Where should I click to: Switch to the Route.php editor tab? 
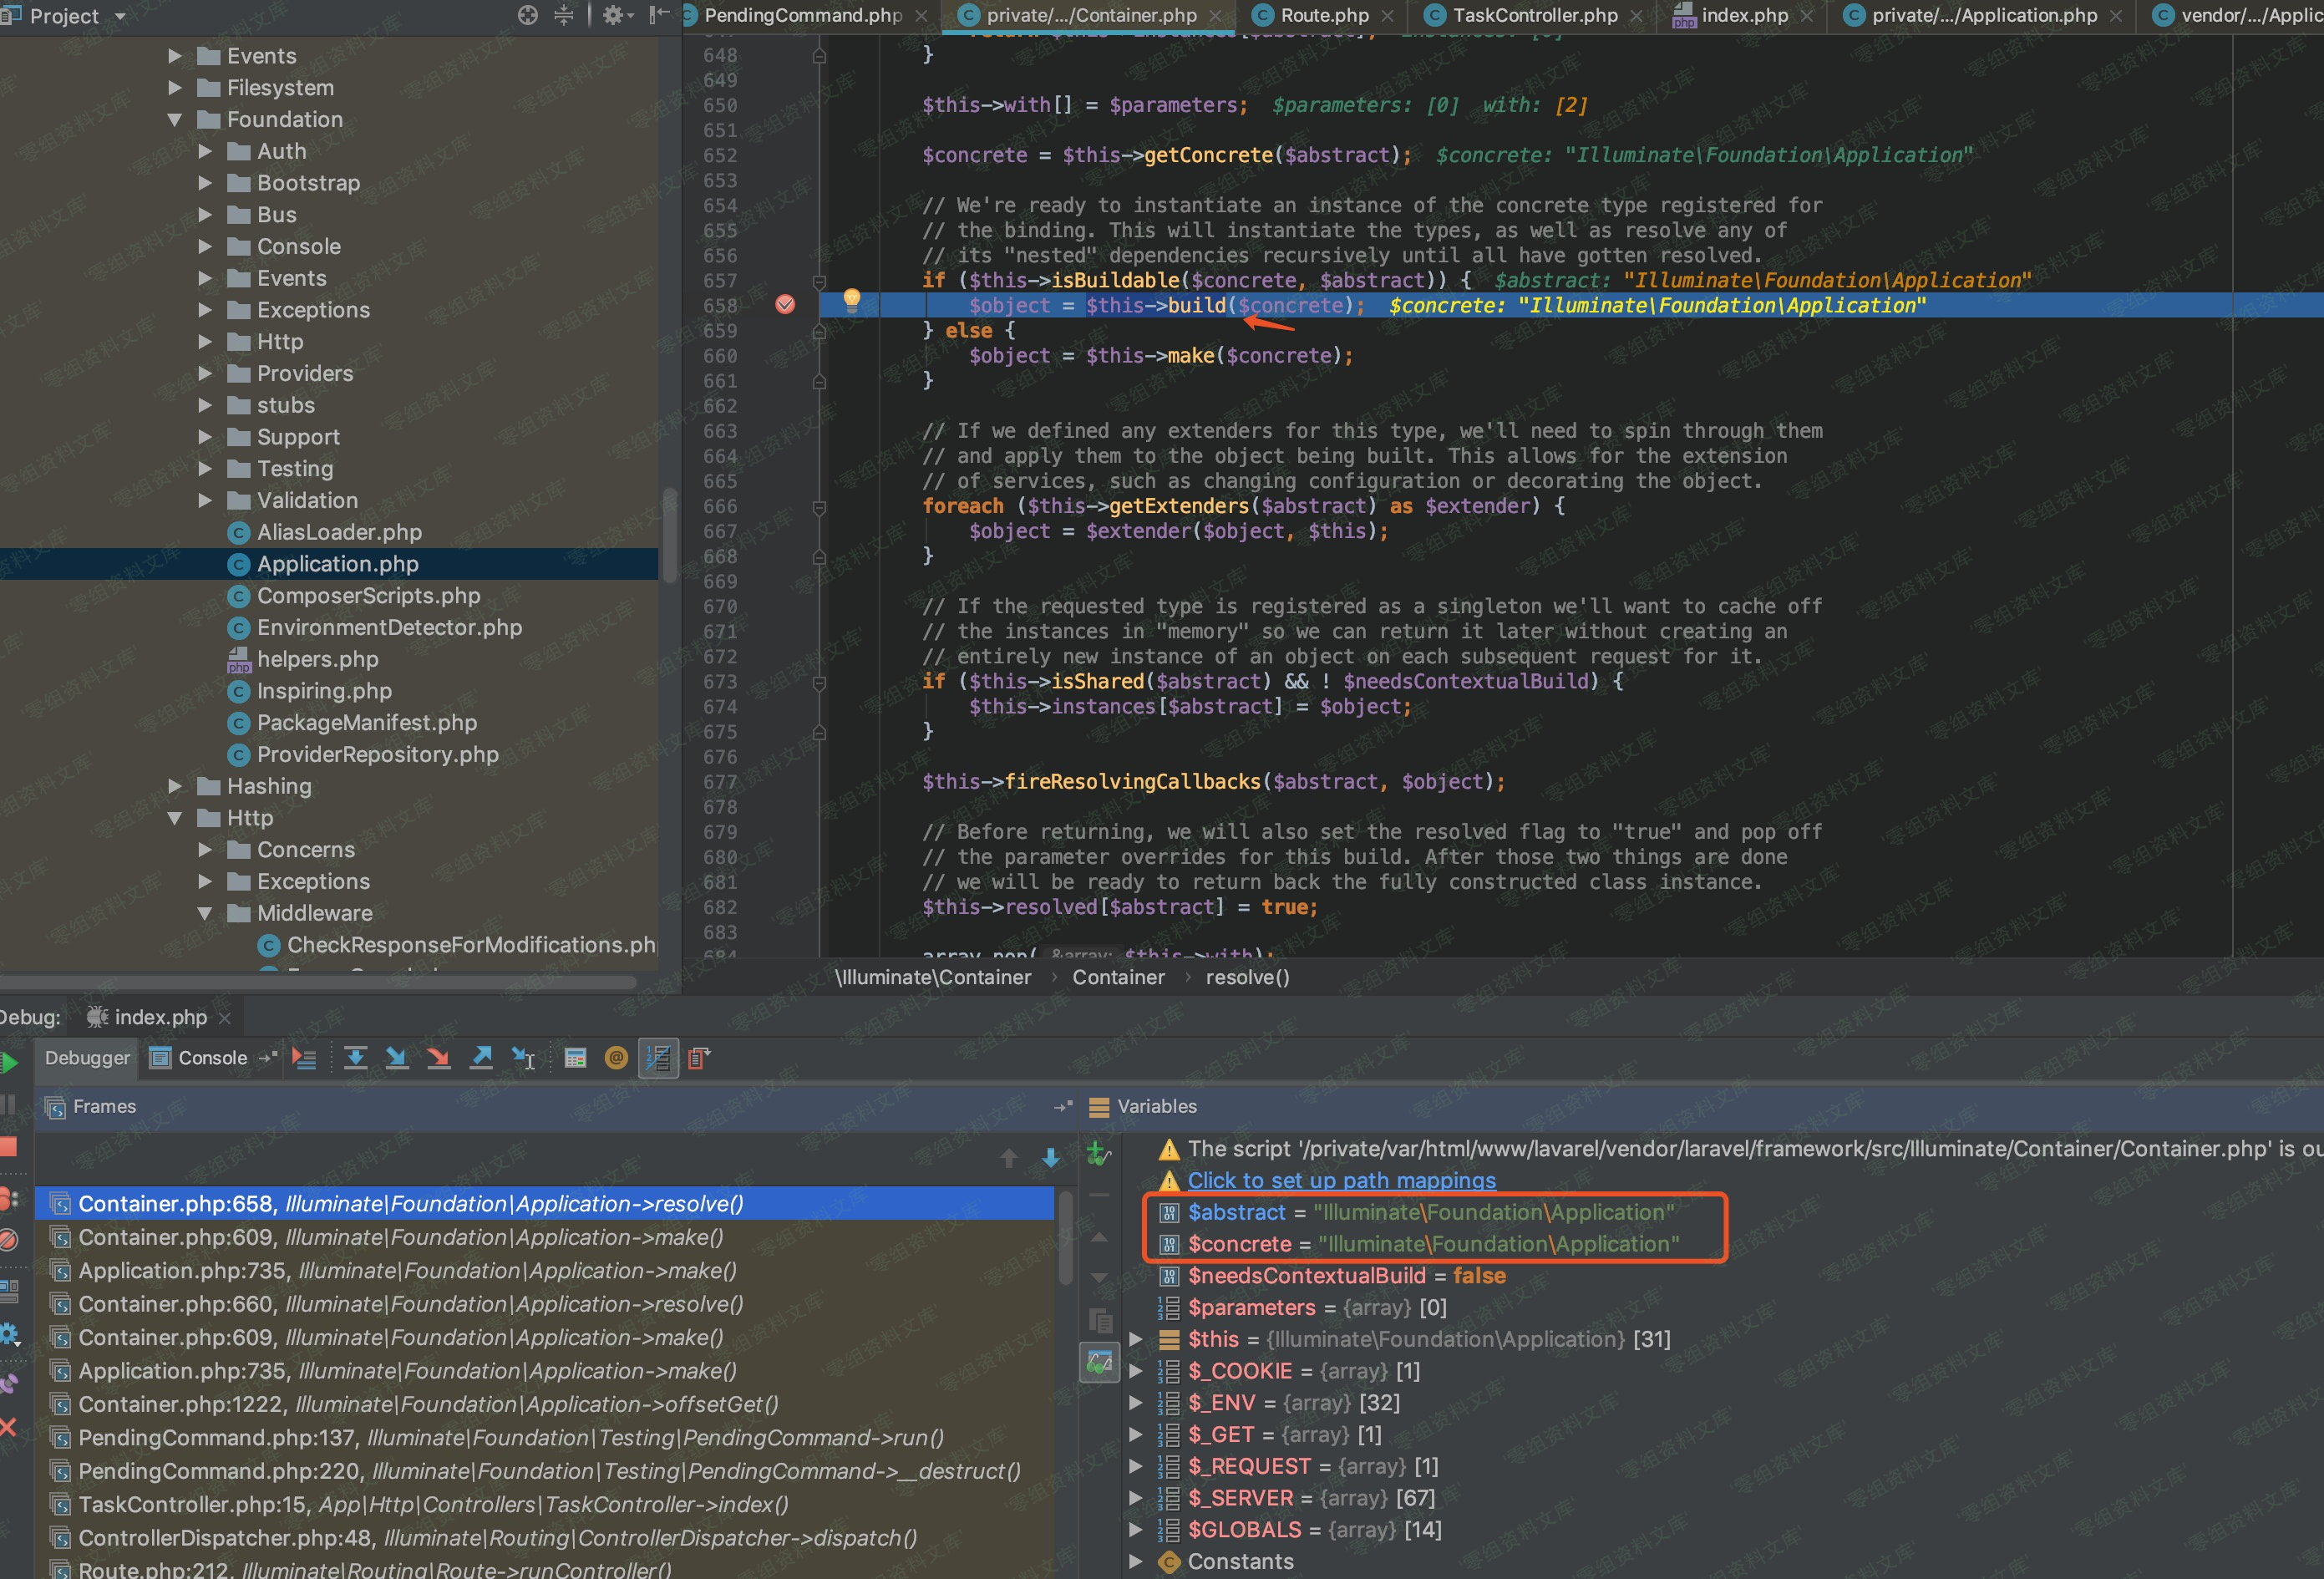[1323, 15]
